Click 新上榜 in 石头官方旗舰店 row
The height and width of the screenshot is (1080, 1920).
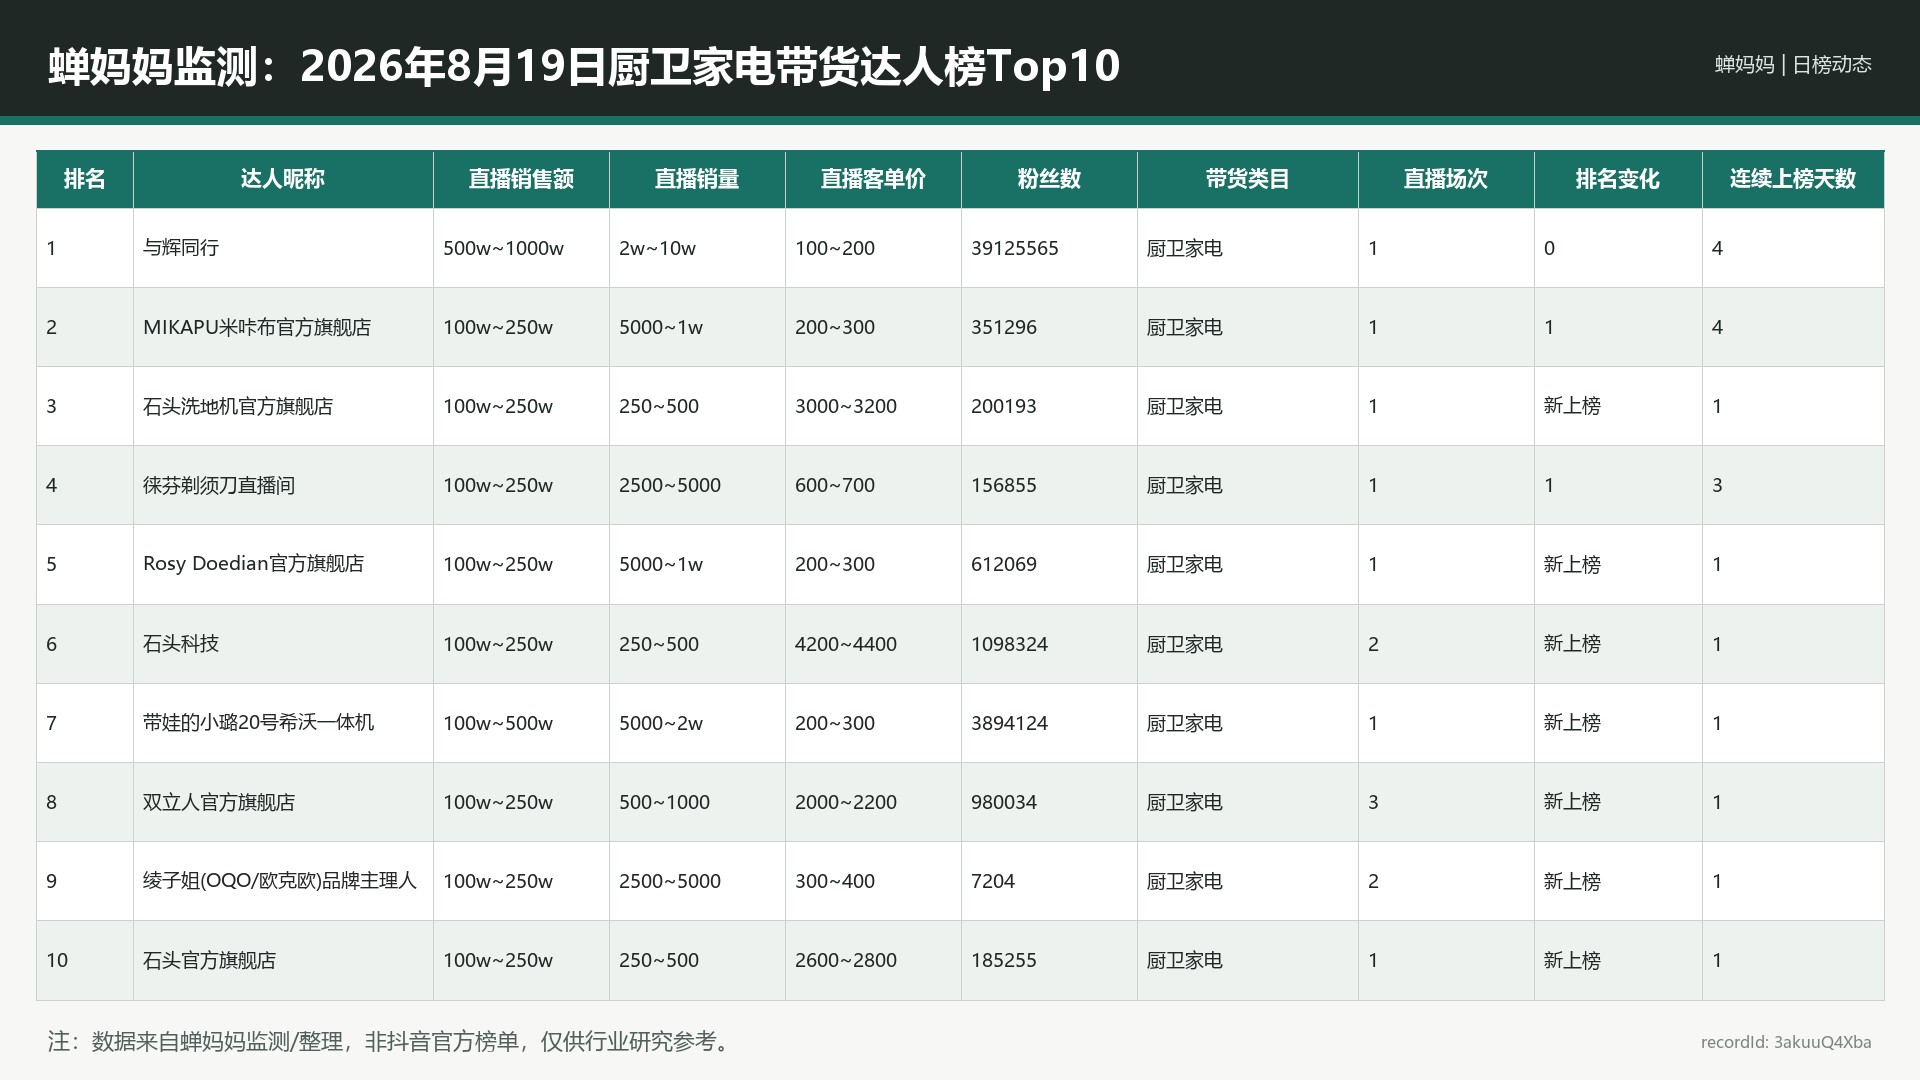[1572, 960]
